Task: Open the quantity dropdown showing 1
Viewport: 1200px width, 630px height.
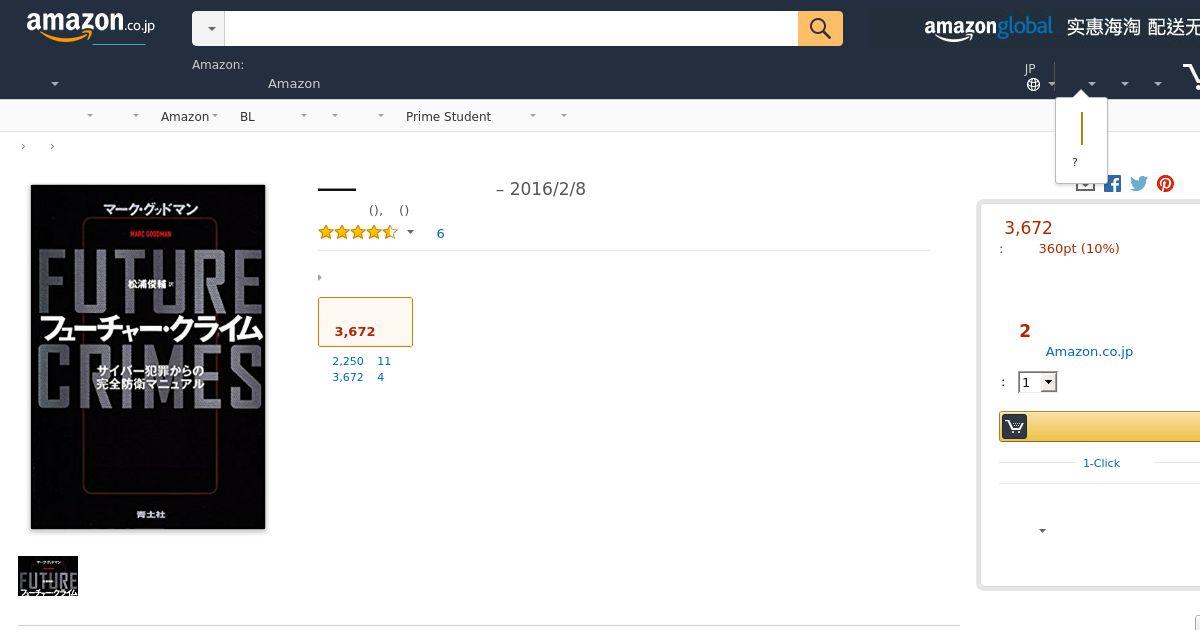Action: 1037,382
